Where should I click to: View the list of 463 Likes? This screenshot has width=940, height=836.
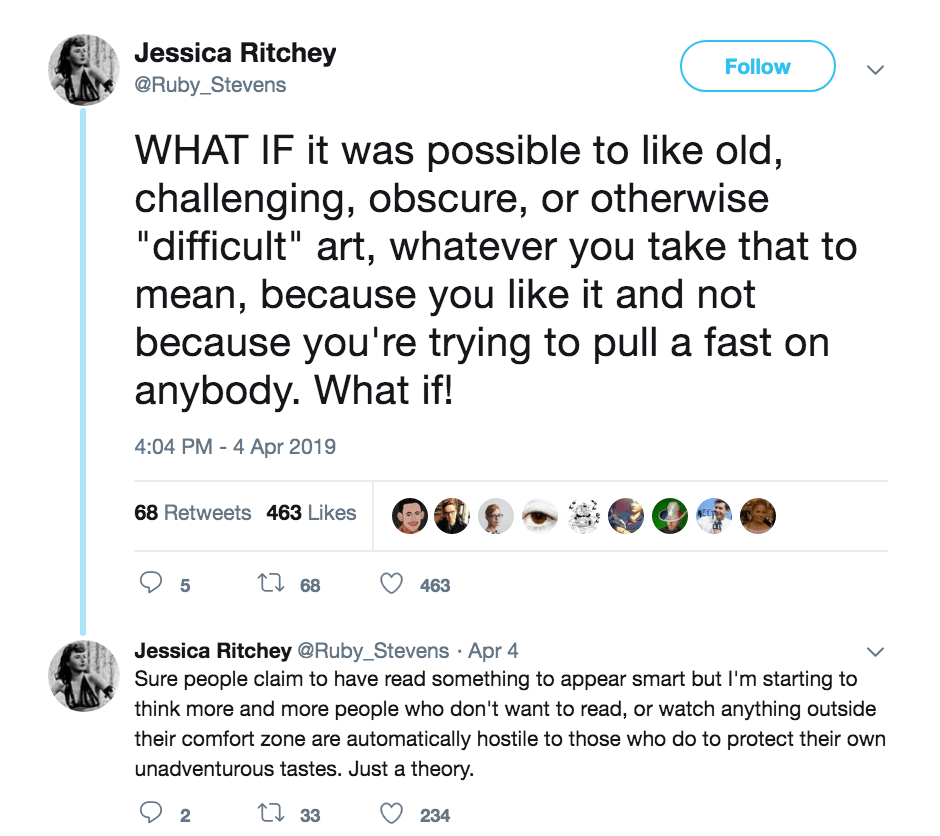point(311,513)
